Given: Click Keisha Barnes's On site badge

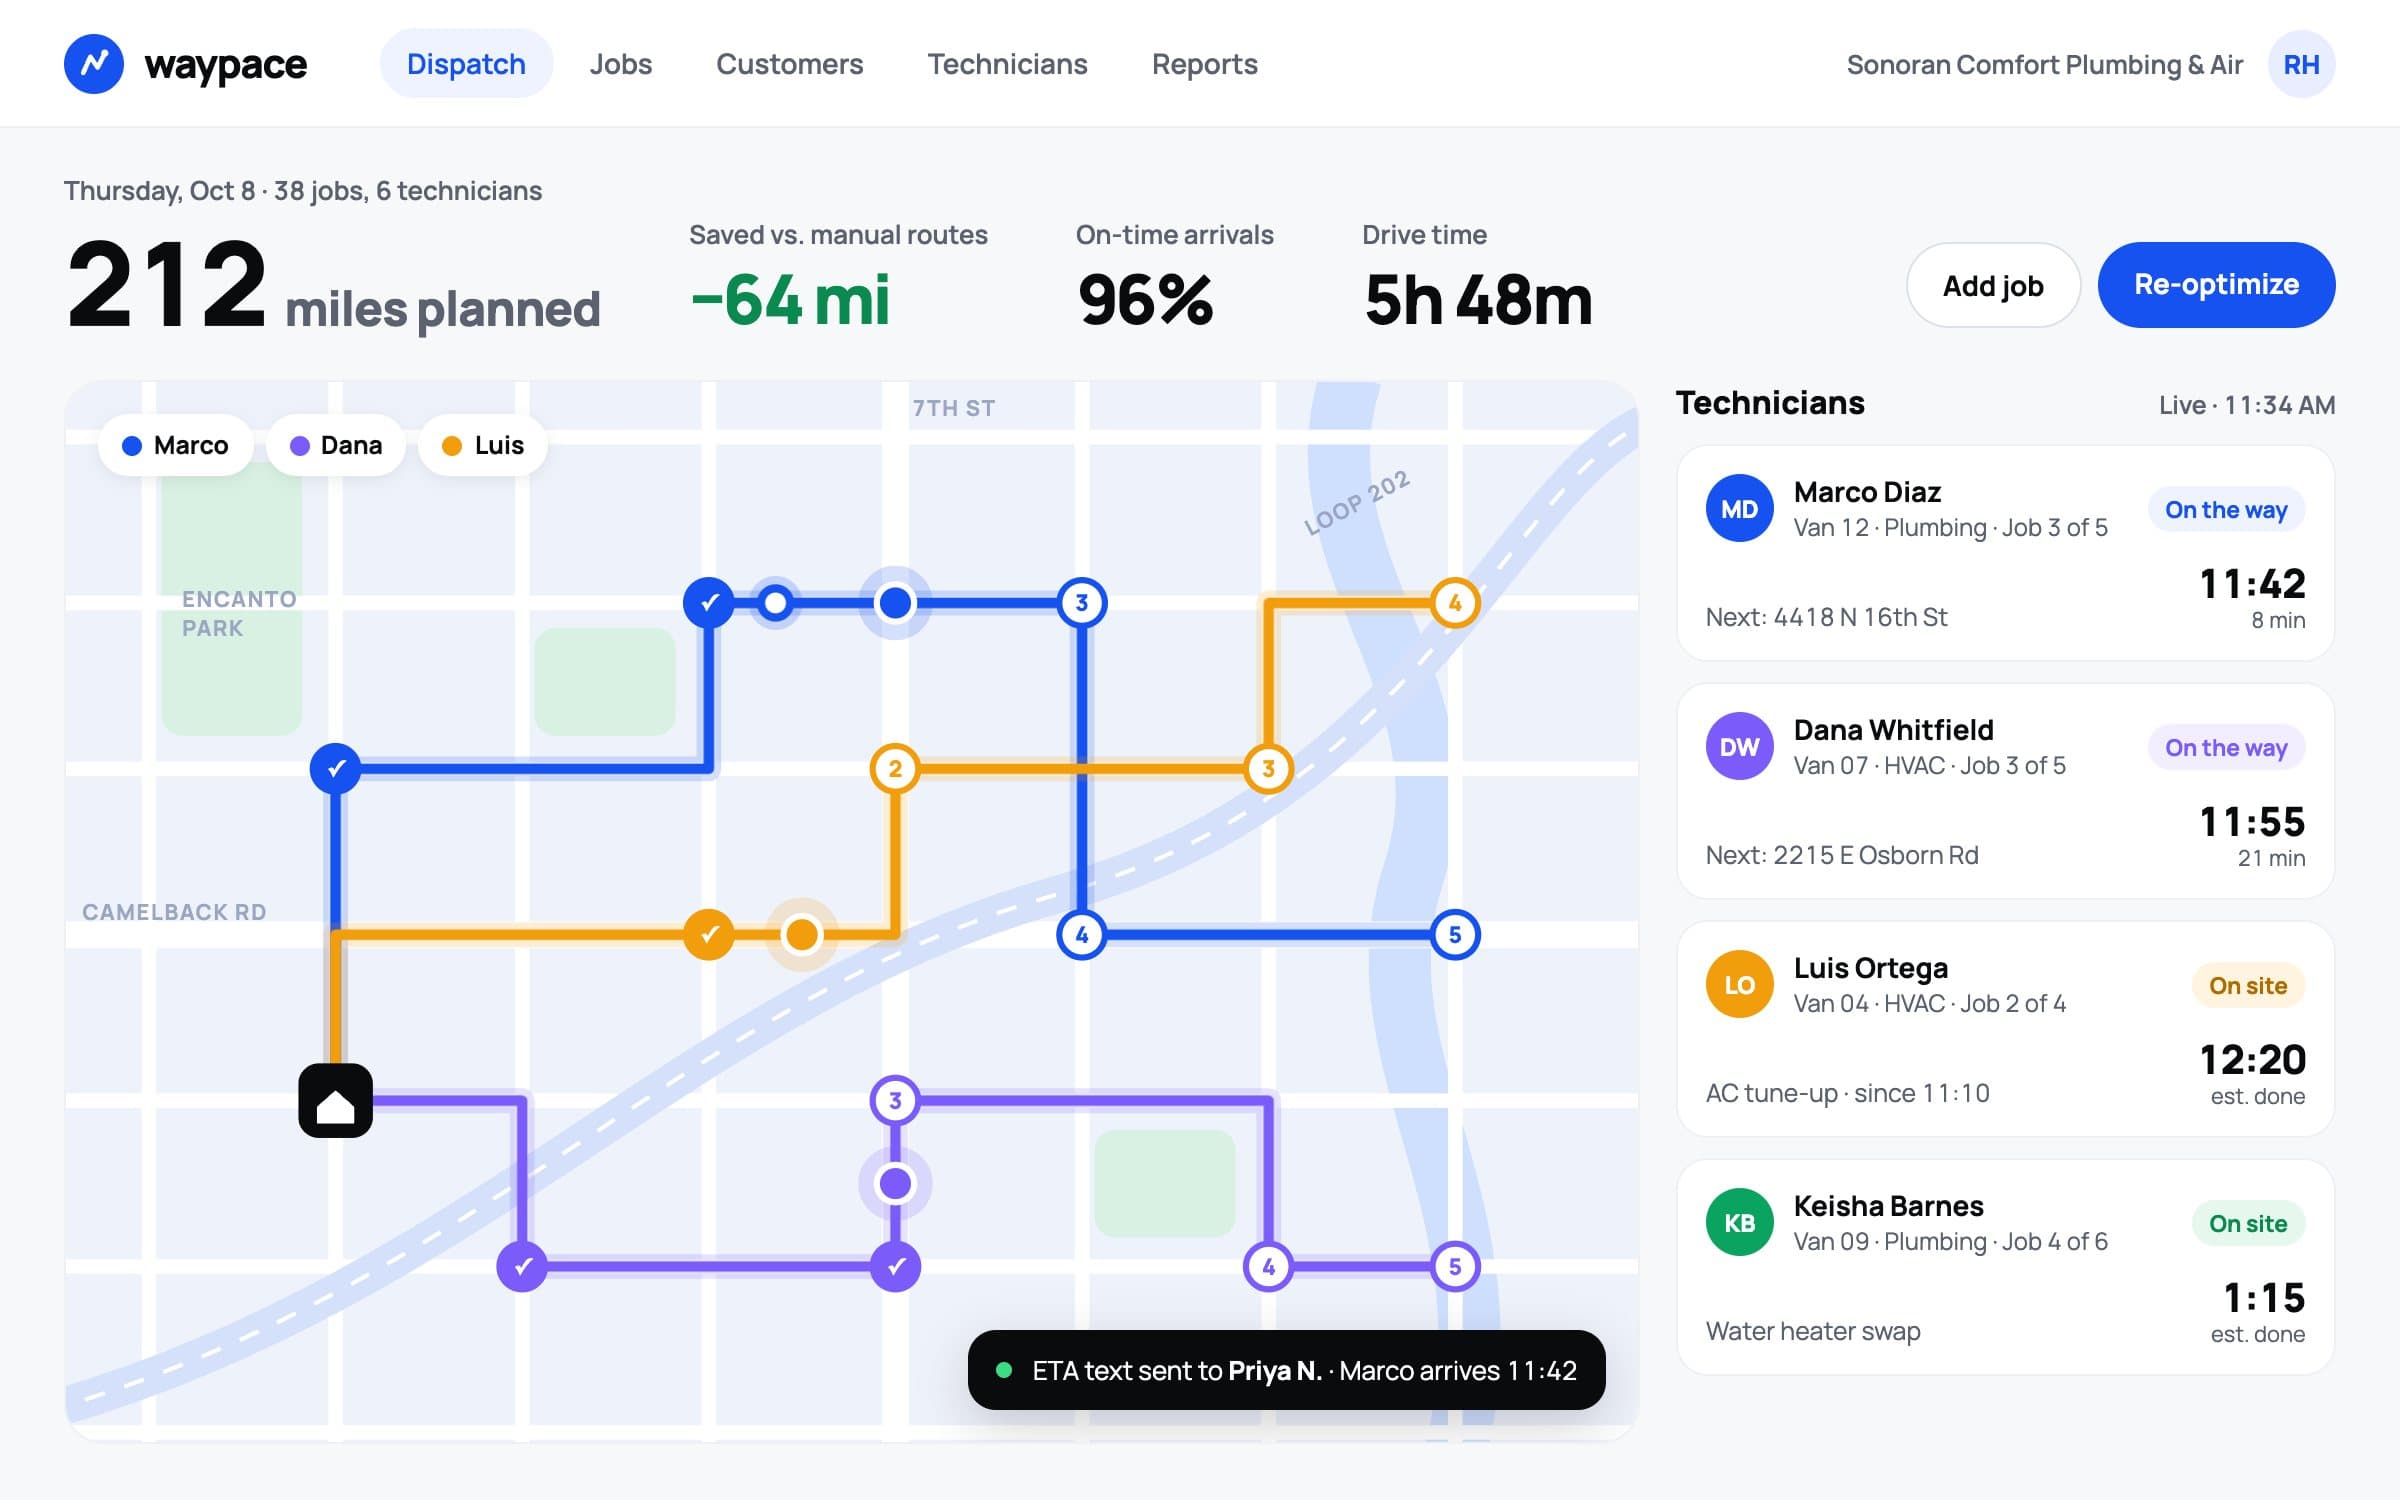Looking at the screenshot, I should point(2248,1224).
